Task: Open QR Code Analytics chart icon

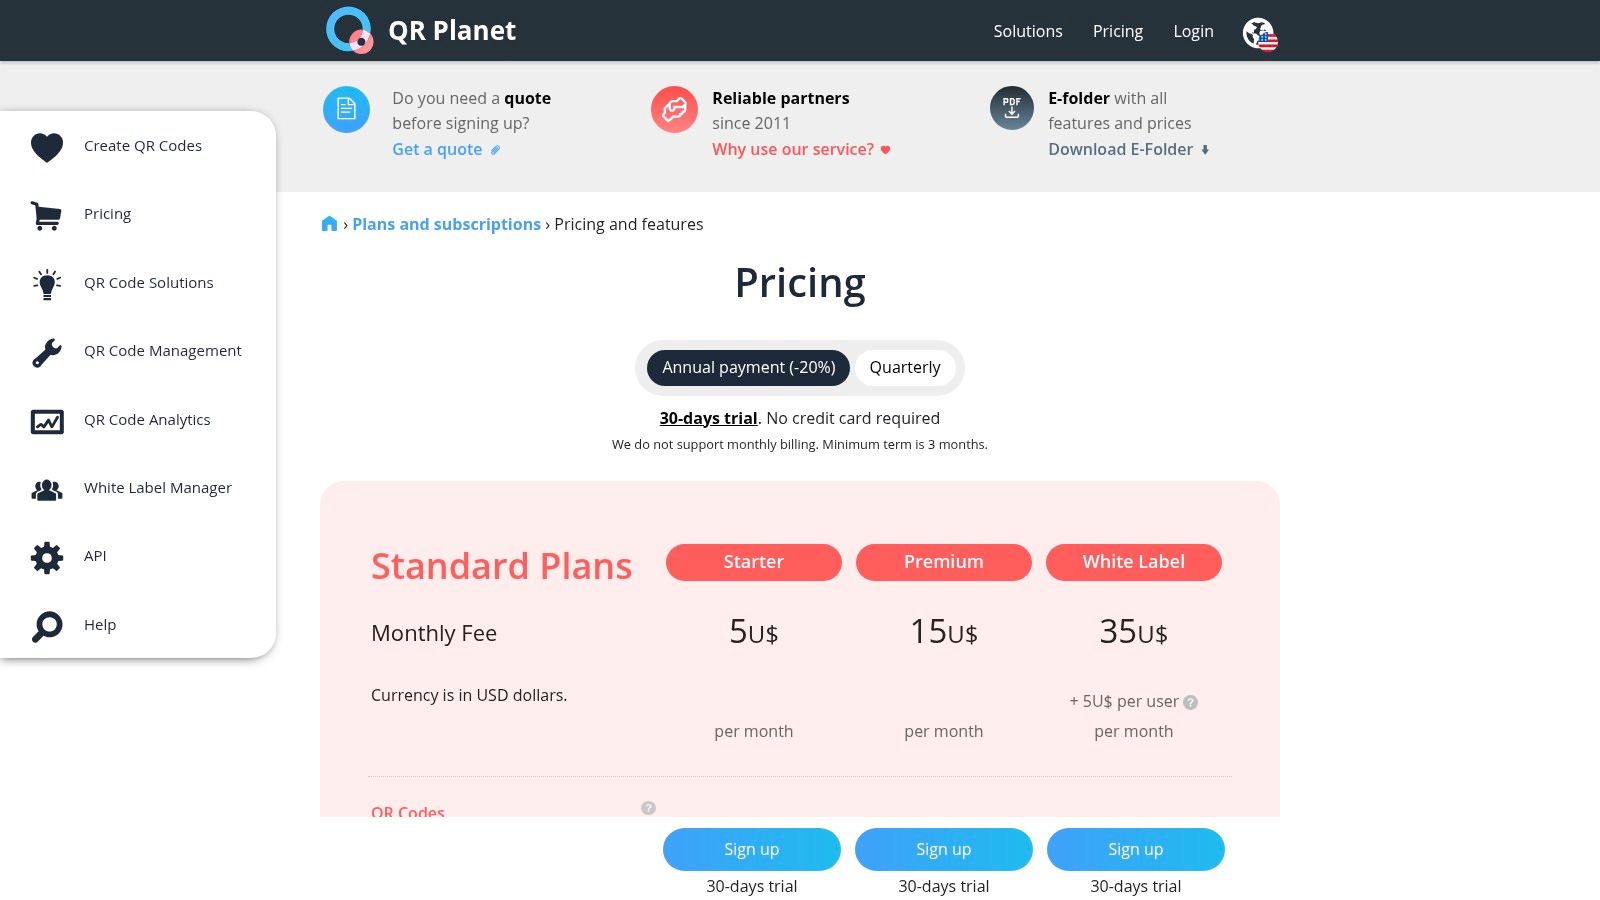Action: [46, 420]
